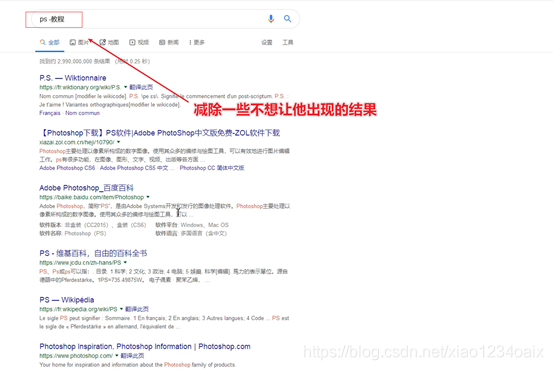Open 设置 (Settings) menu
Viewport: 553px width, 370px height.
point(267,42)
